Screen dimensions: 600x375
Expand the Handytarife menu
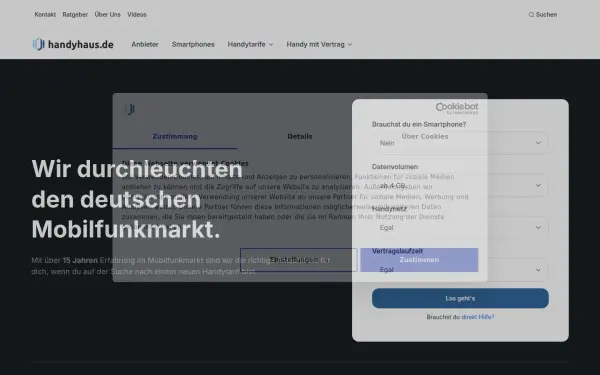point(250,44)
